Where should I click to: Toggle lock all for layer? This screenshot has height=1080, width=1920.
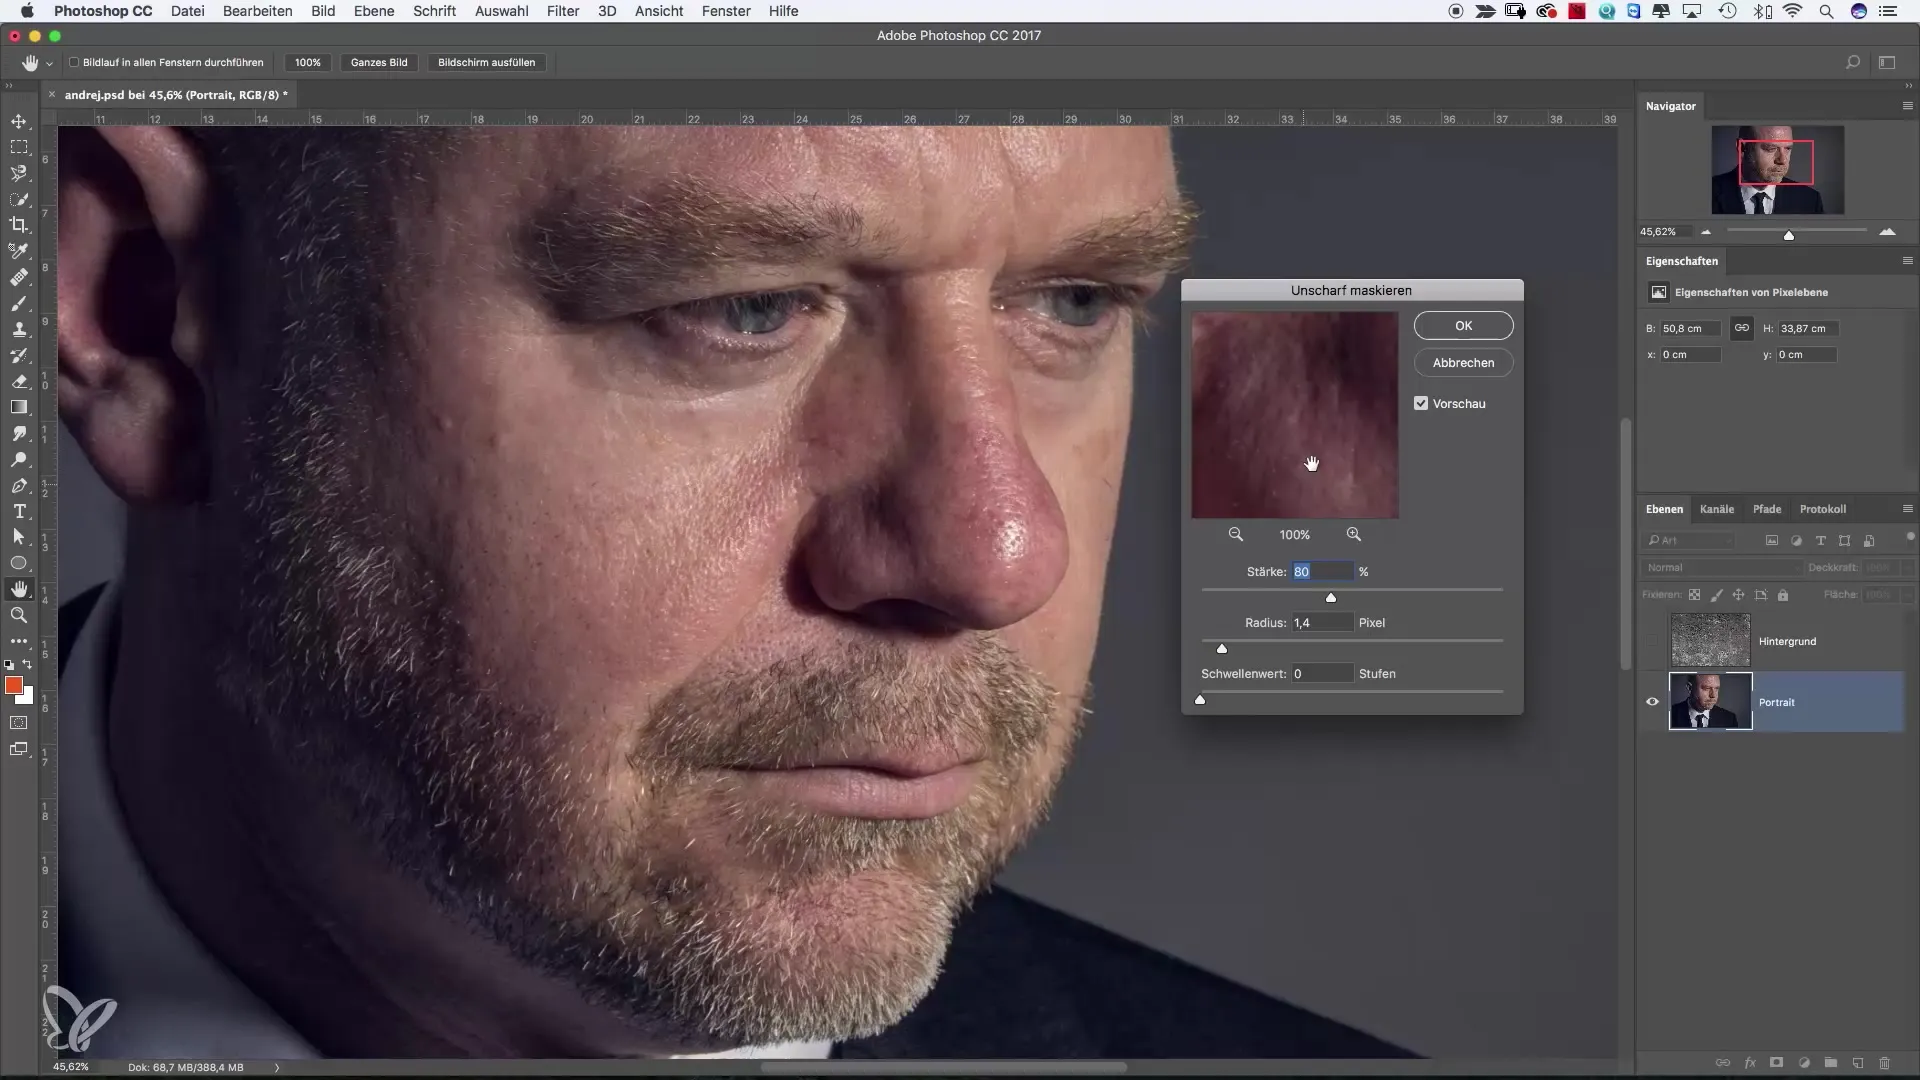click(x=1782, y=595)
